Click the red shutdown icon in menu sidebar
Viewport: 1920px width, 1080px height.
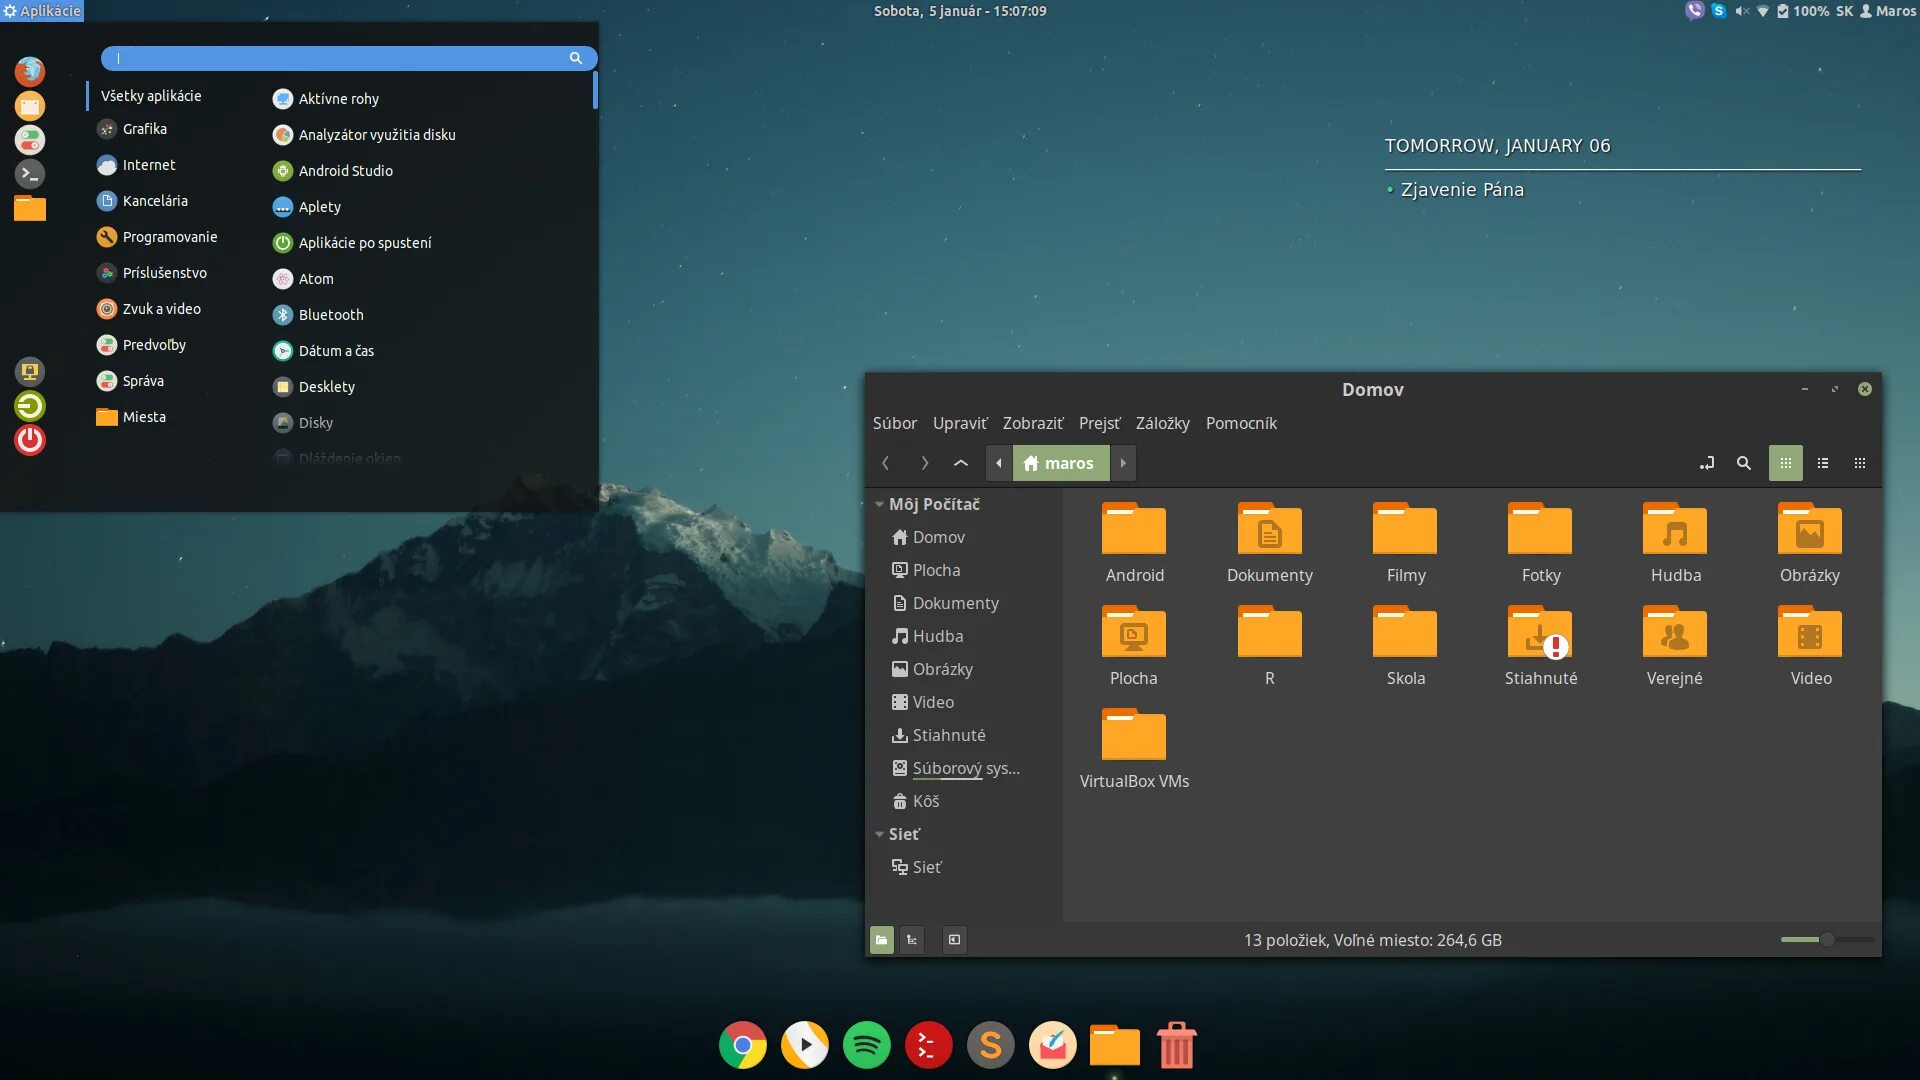point(30,440)
